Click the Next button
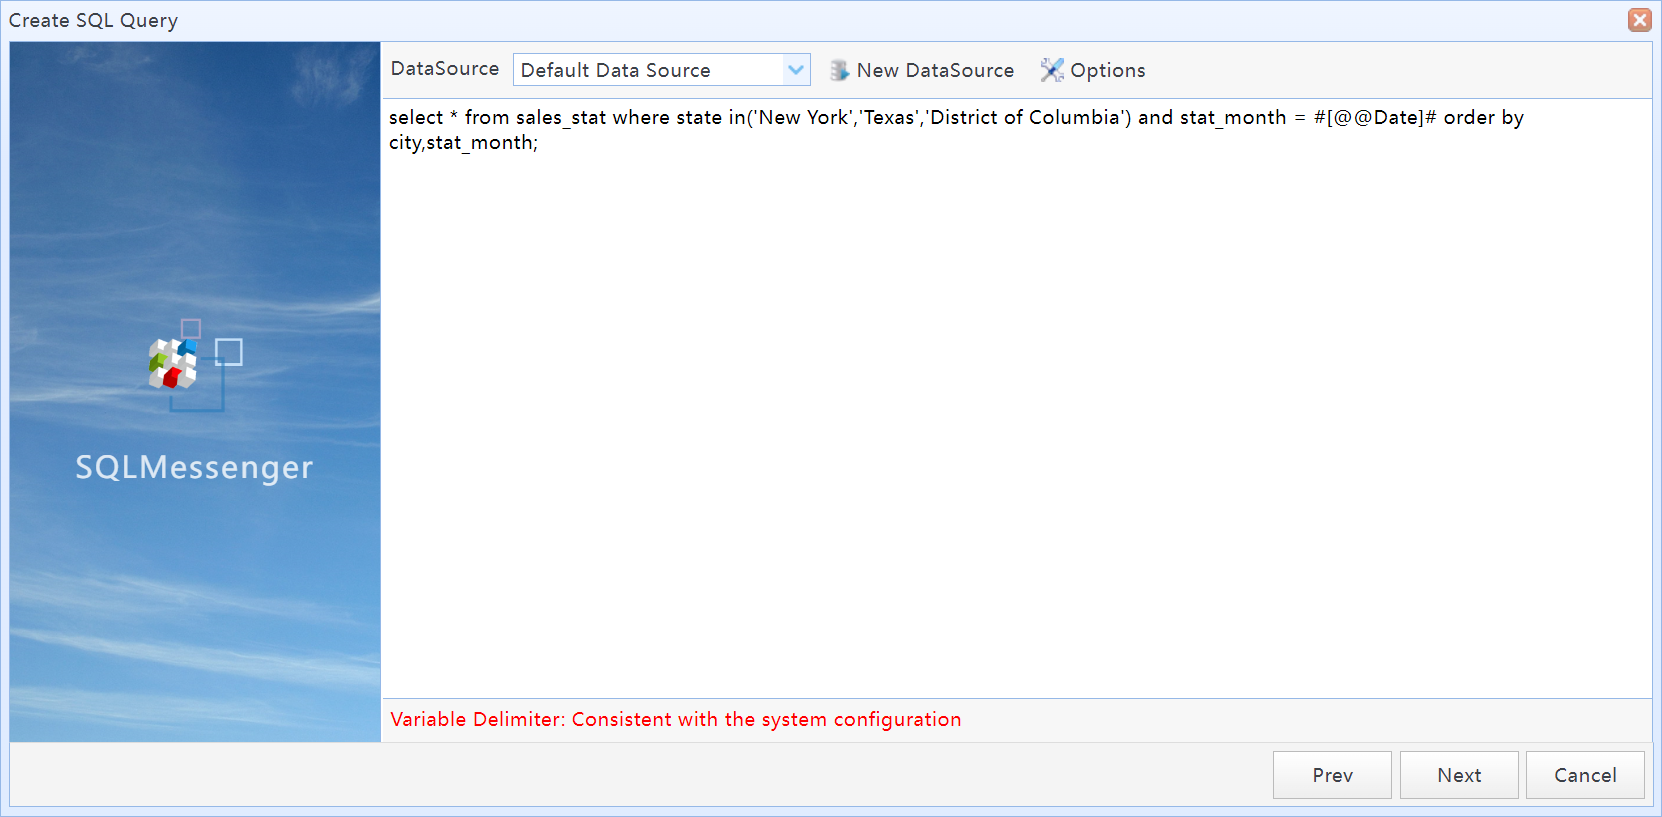 pyautogui.click(x=1459, y=775)
